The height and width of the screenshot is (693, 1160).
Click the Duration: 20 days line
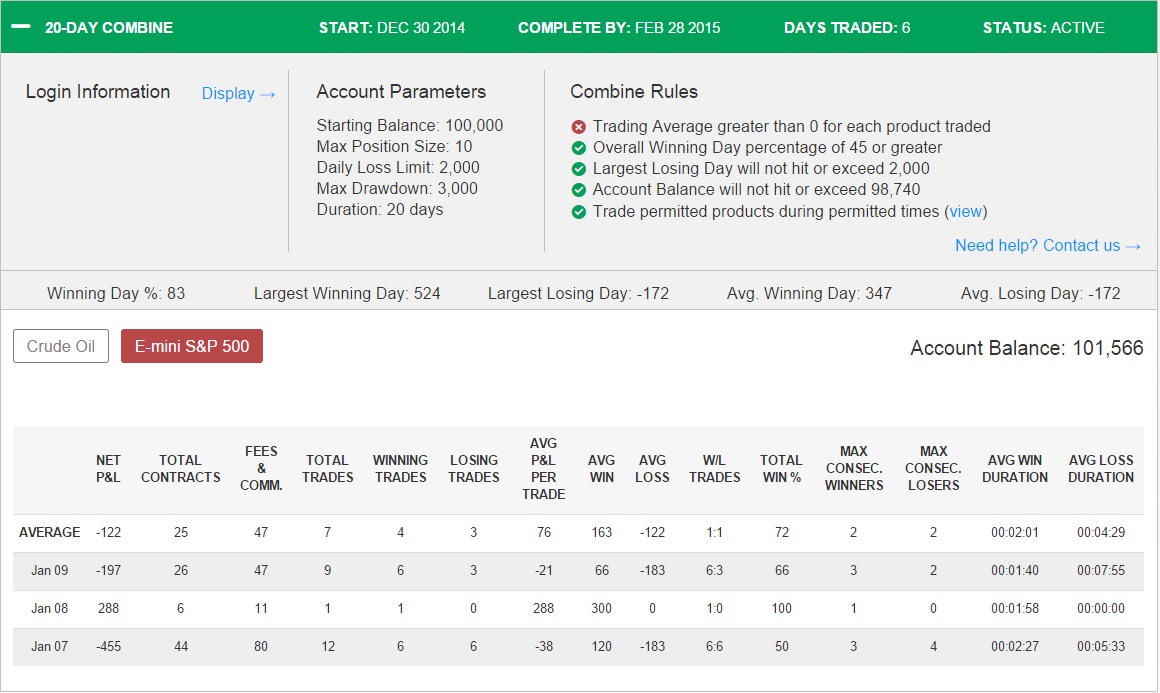[x=380, y=209]
